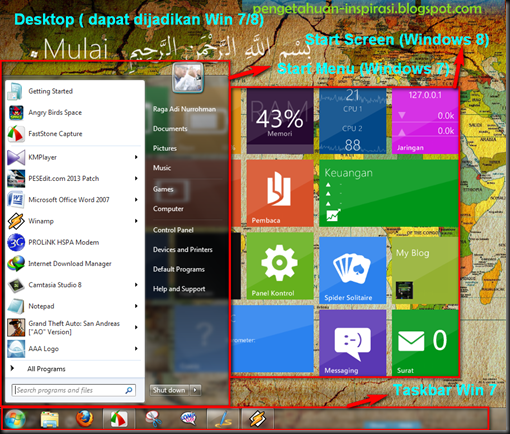Launch the Spider Solitaire tile

click(352, 270)
